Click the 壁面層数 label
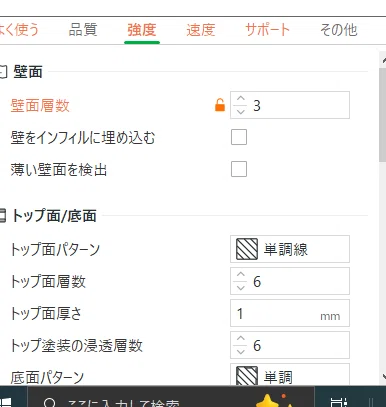Viewport: 386px width, 407px height. click(x=40, y=105)
